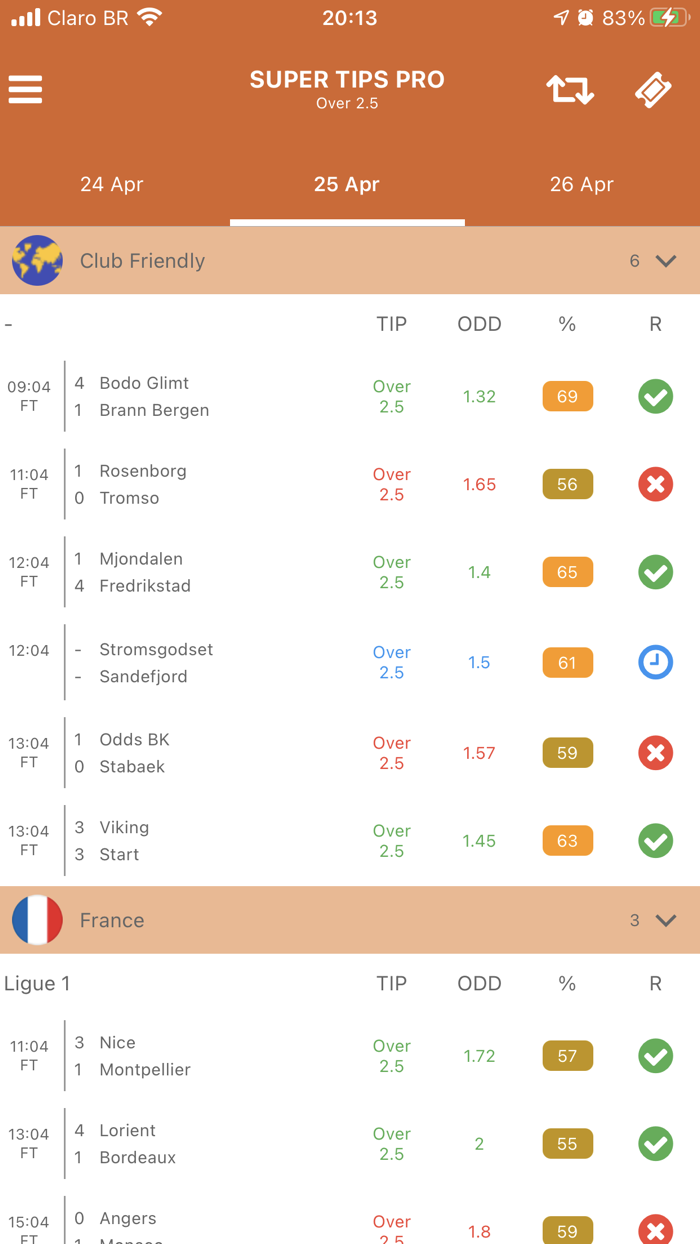
Task: Click the swap arrows icon in header
Action: pos(569,89)
